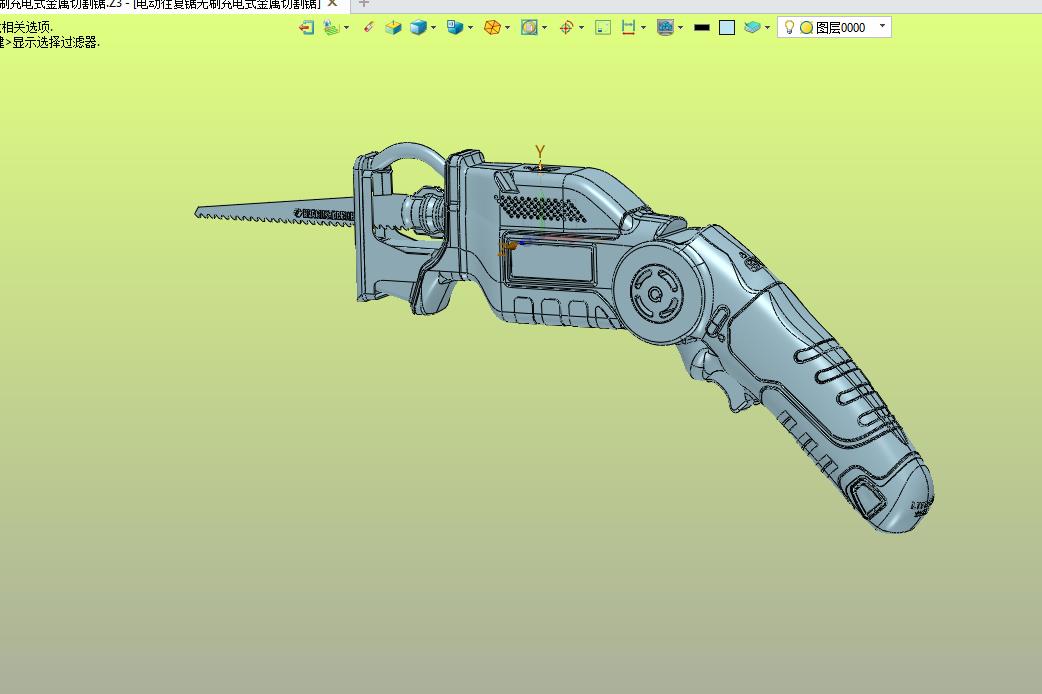Open a new tab with plus button

pos(364,3)
